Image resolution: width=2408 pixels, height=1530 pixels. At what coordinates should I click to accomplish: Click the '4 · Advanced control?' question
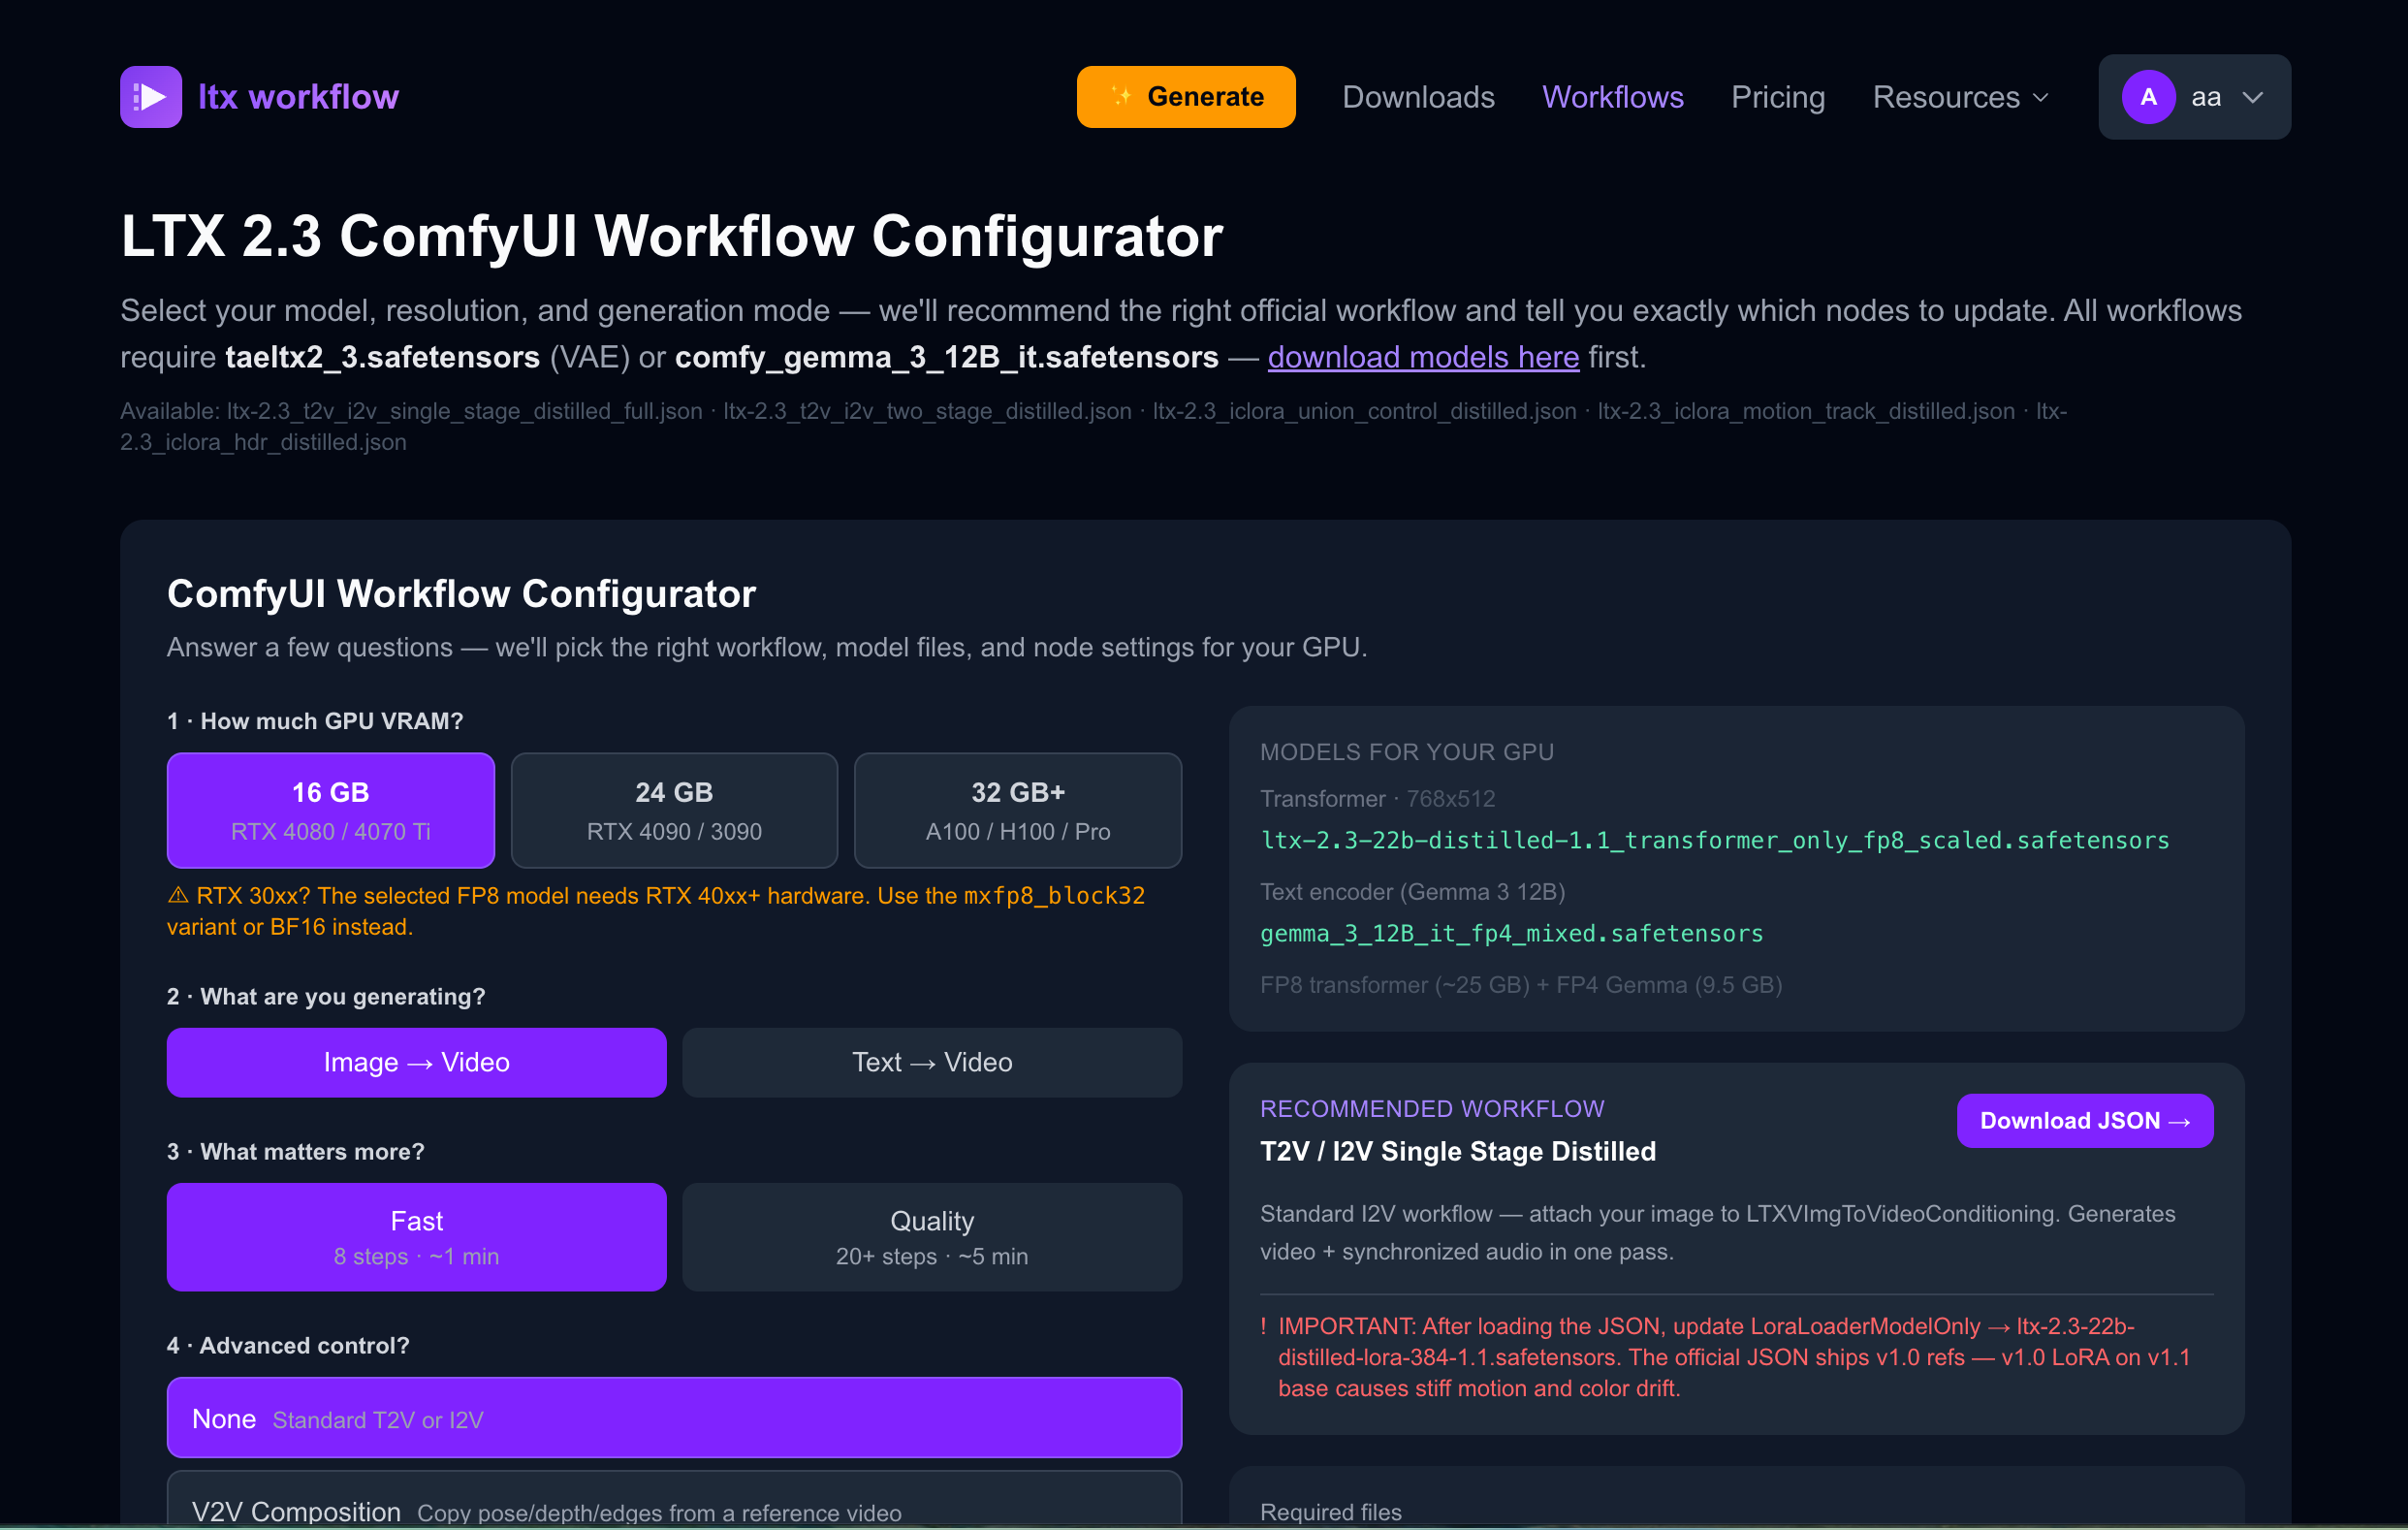(288, 1345)
